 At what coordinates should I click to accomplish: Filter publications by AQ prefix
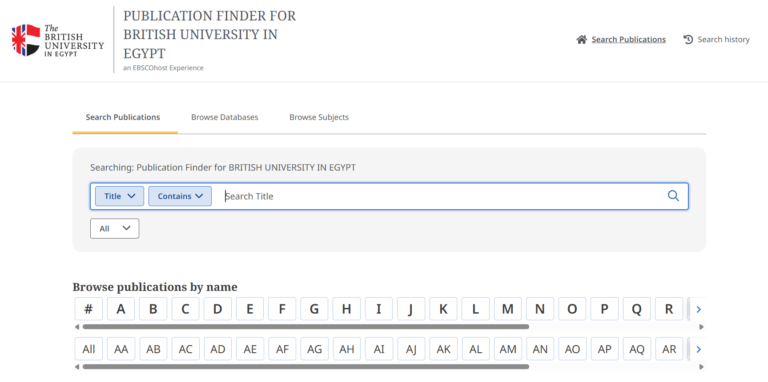(637, 349)
